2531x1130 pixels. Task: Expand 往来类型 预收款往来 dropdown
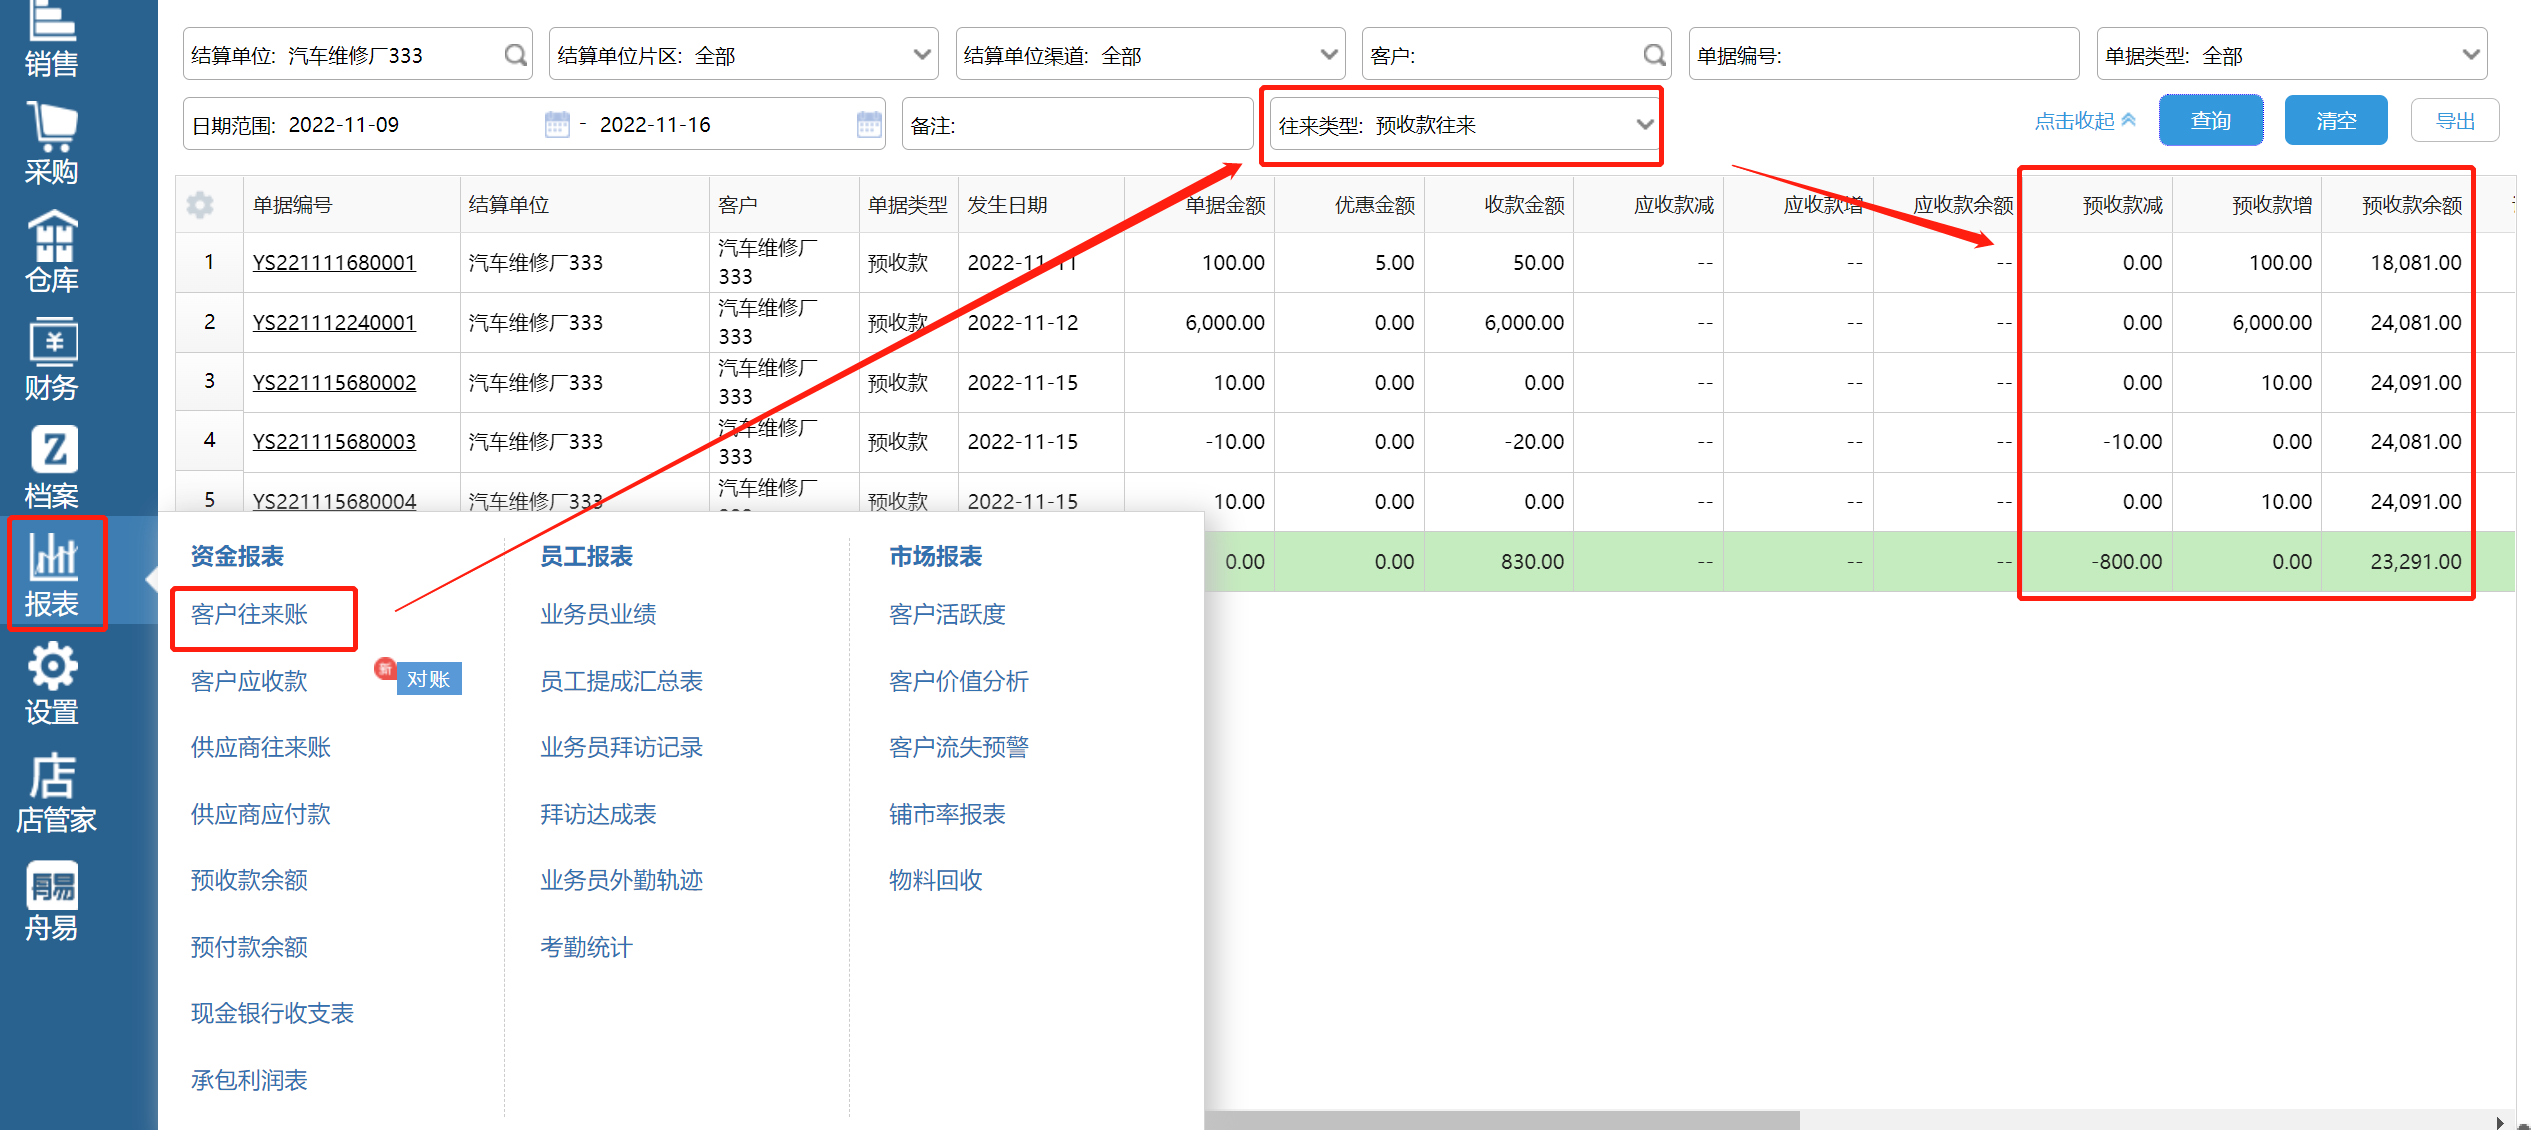tap(1644, 125)
